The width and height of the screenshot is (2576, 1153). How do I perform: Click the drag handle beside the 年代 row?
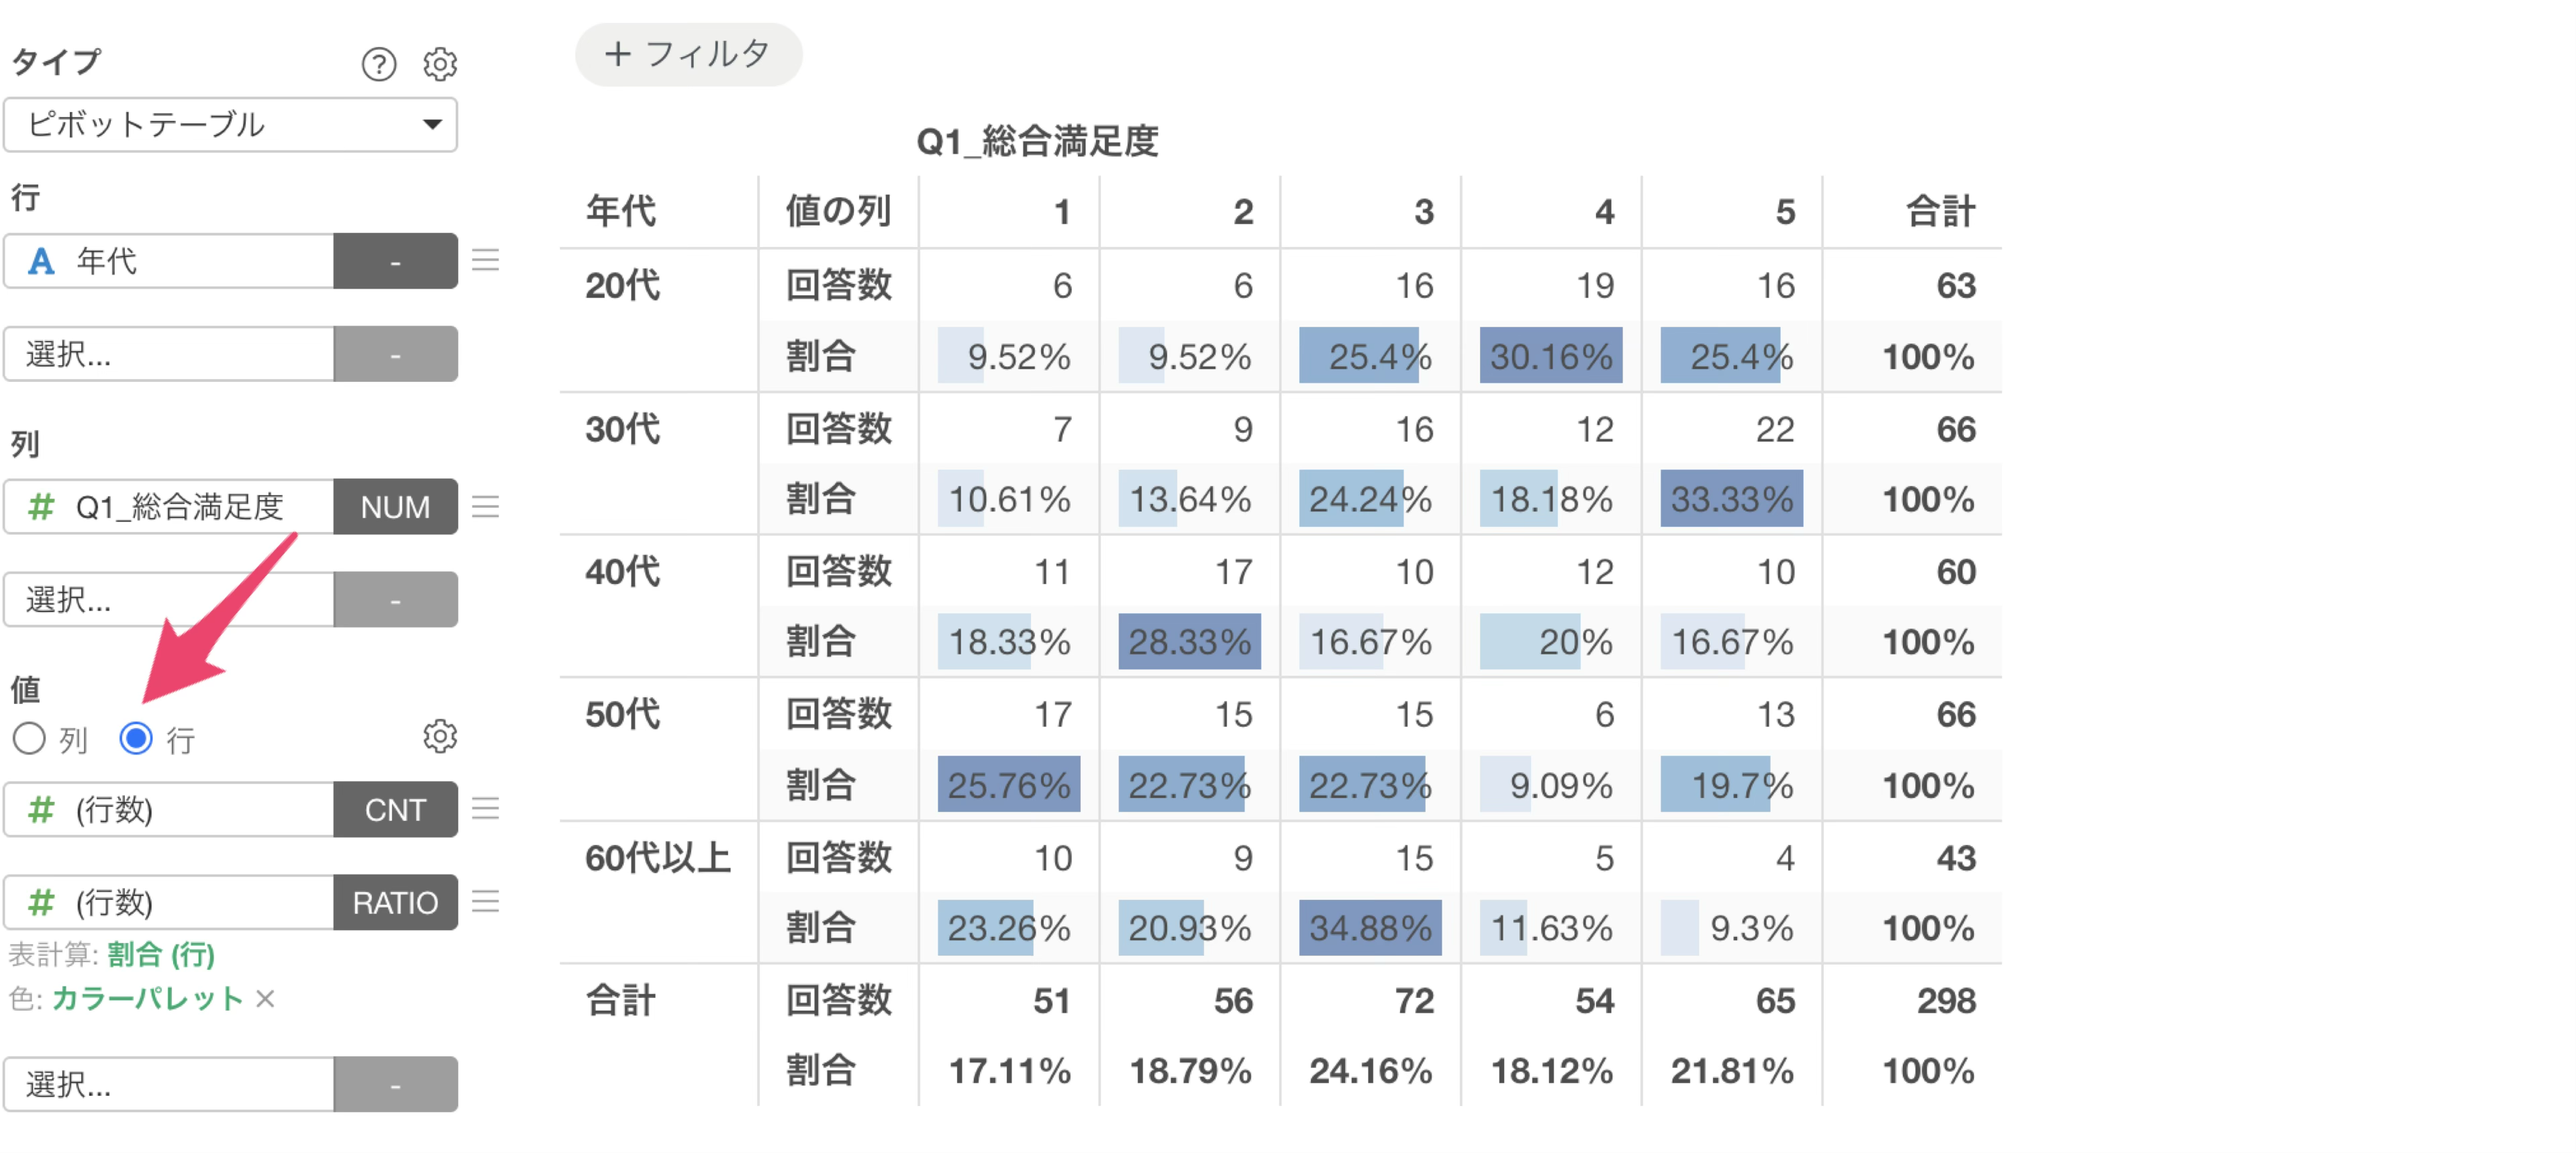coord(486,261)
